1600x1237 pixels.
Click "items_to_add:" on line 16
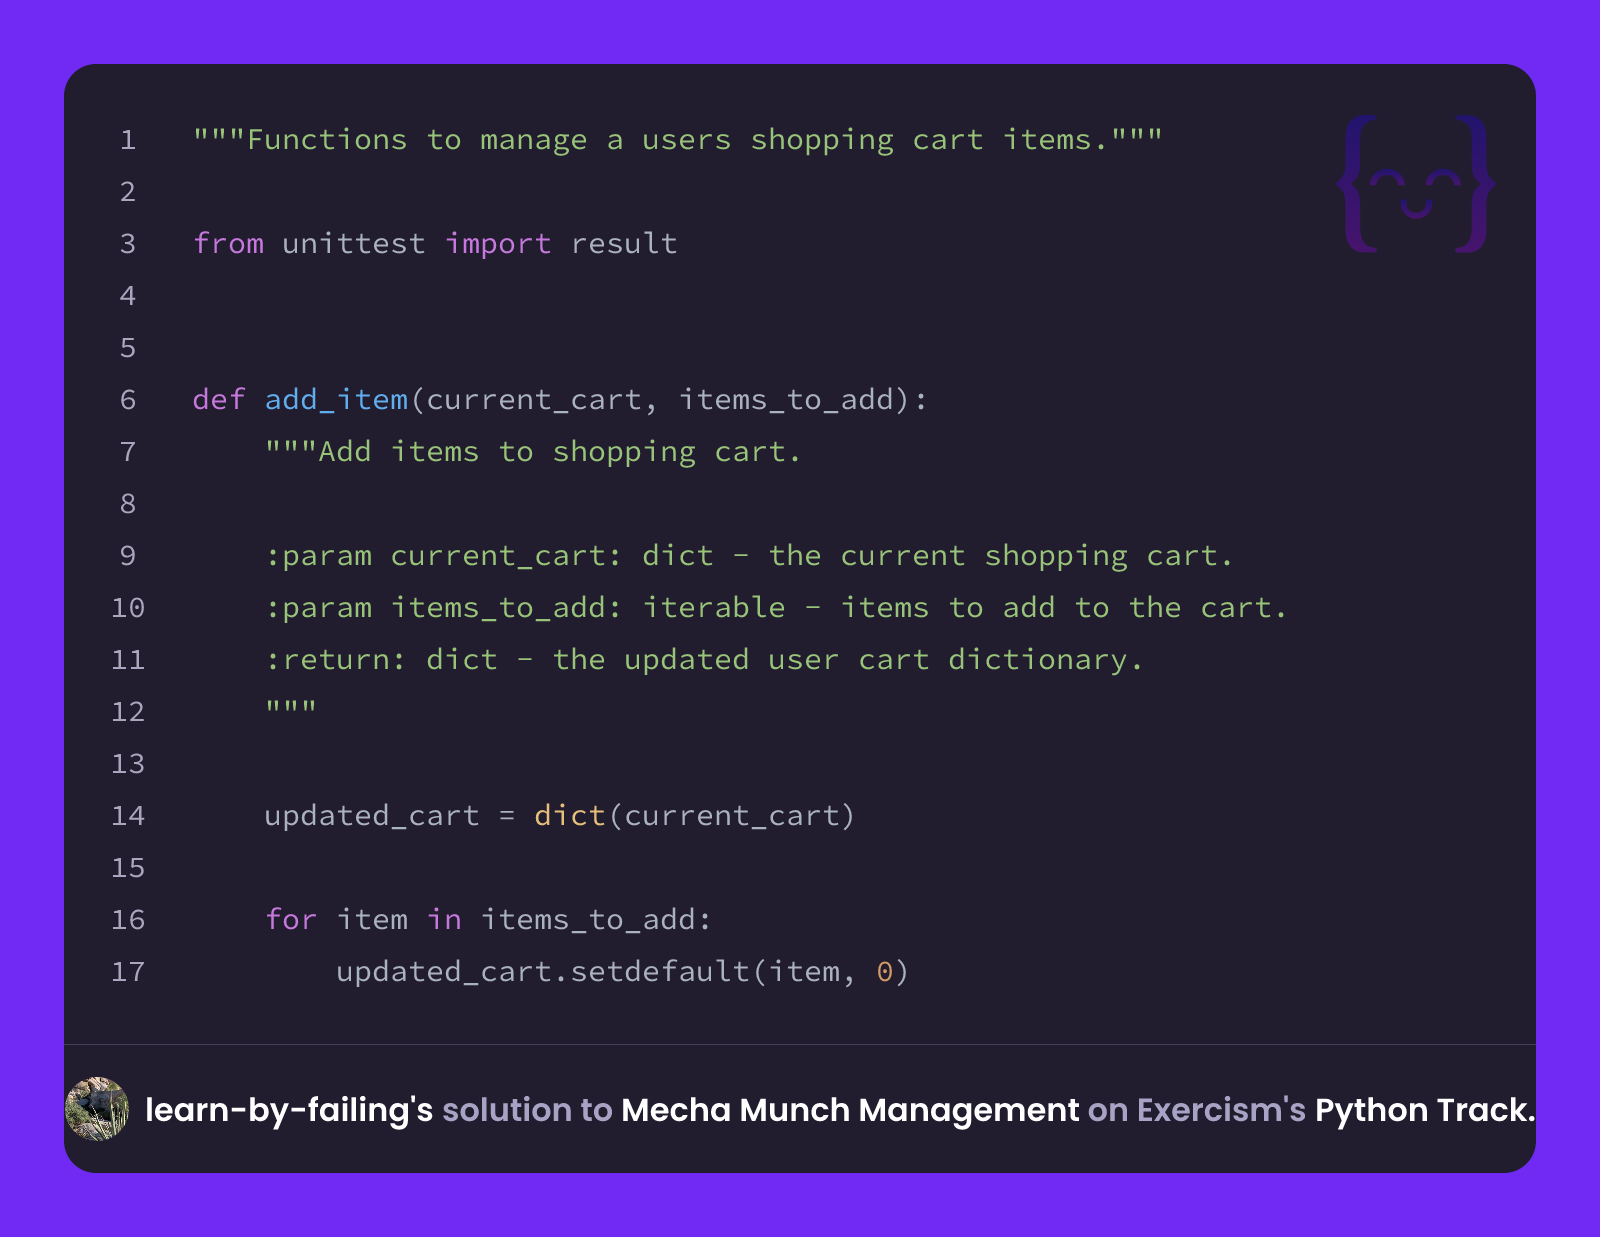pos(597,920)
